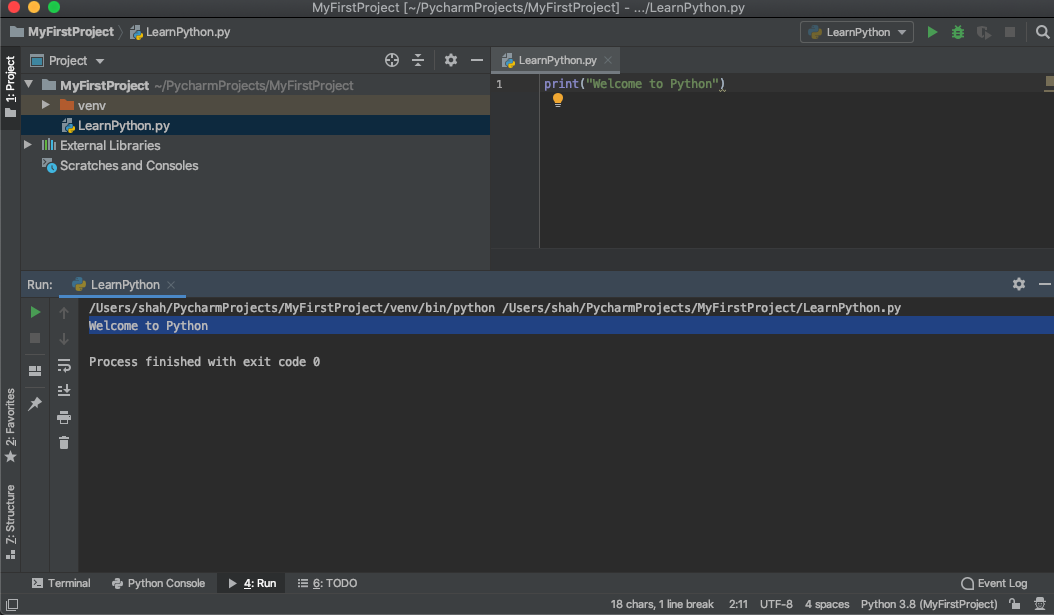Image resolution: width=1054 pixels, height=615 pixels.
Task: Open the Python Console tool window
Action: (x=159, y=583)
